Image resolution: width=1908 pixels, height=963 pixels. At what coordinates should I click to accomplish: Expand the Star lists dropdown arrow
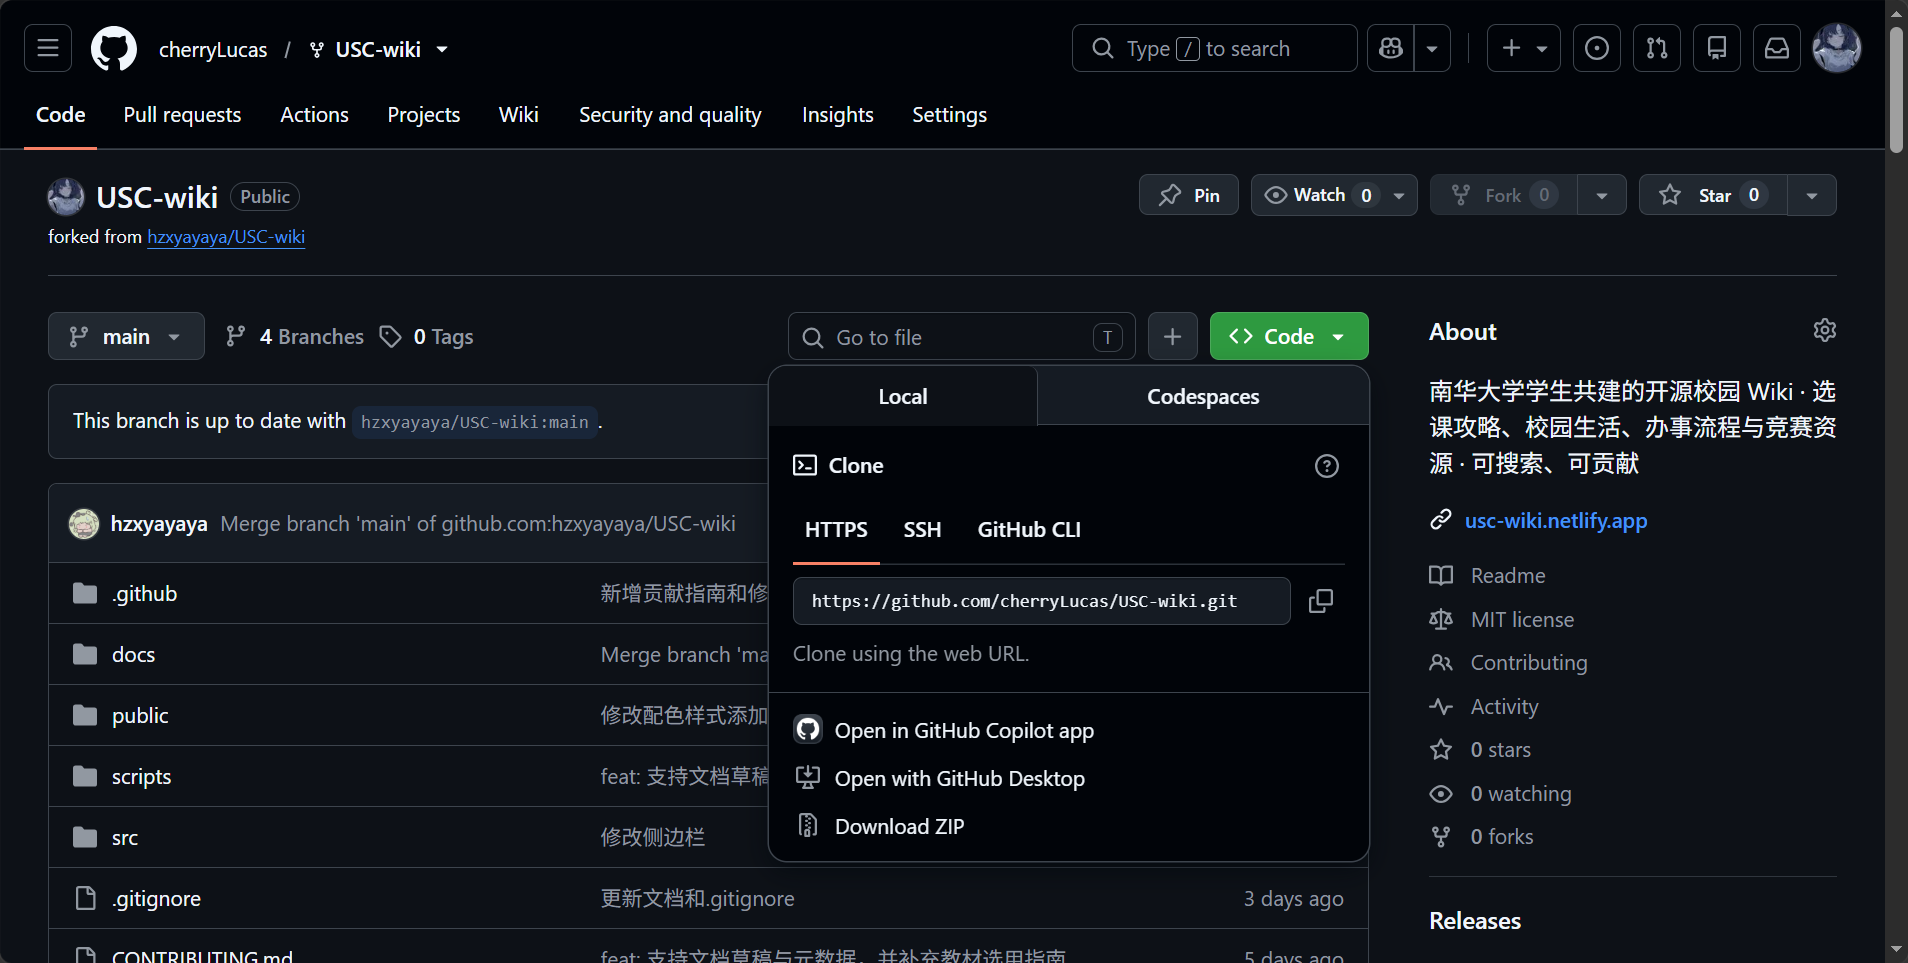[1812, 195]
